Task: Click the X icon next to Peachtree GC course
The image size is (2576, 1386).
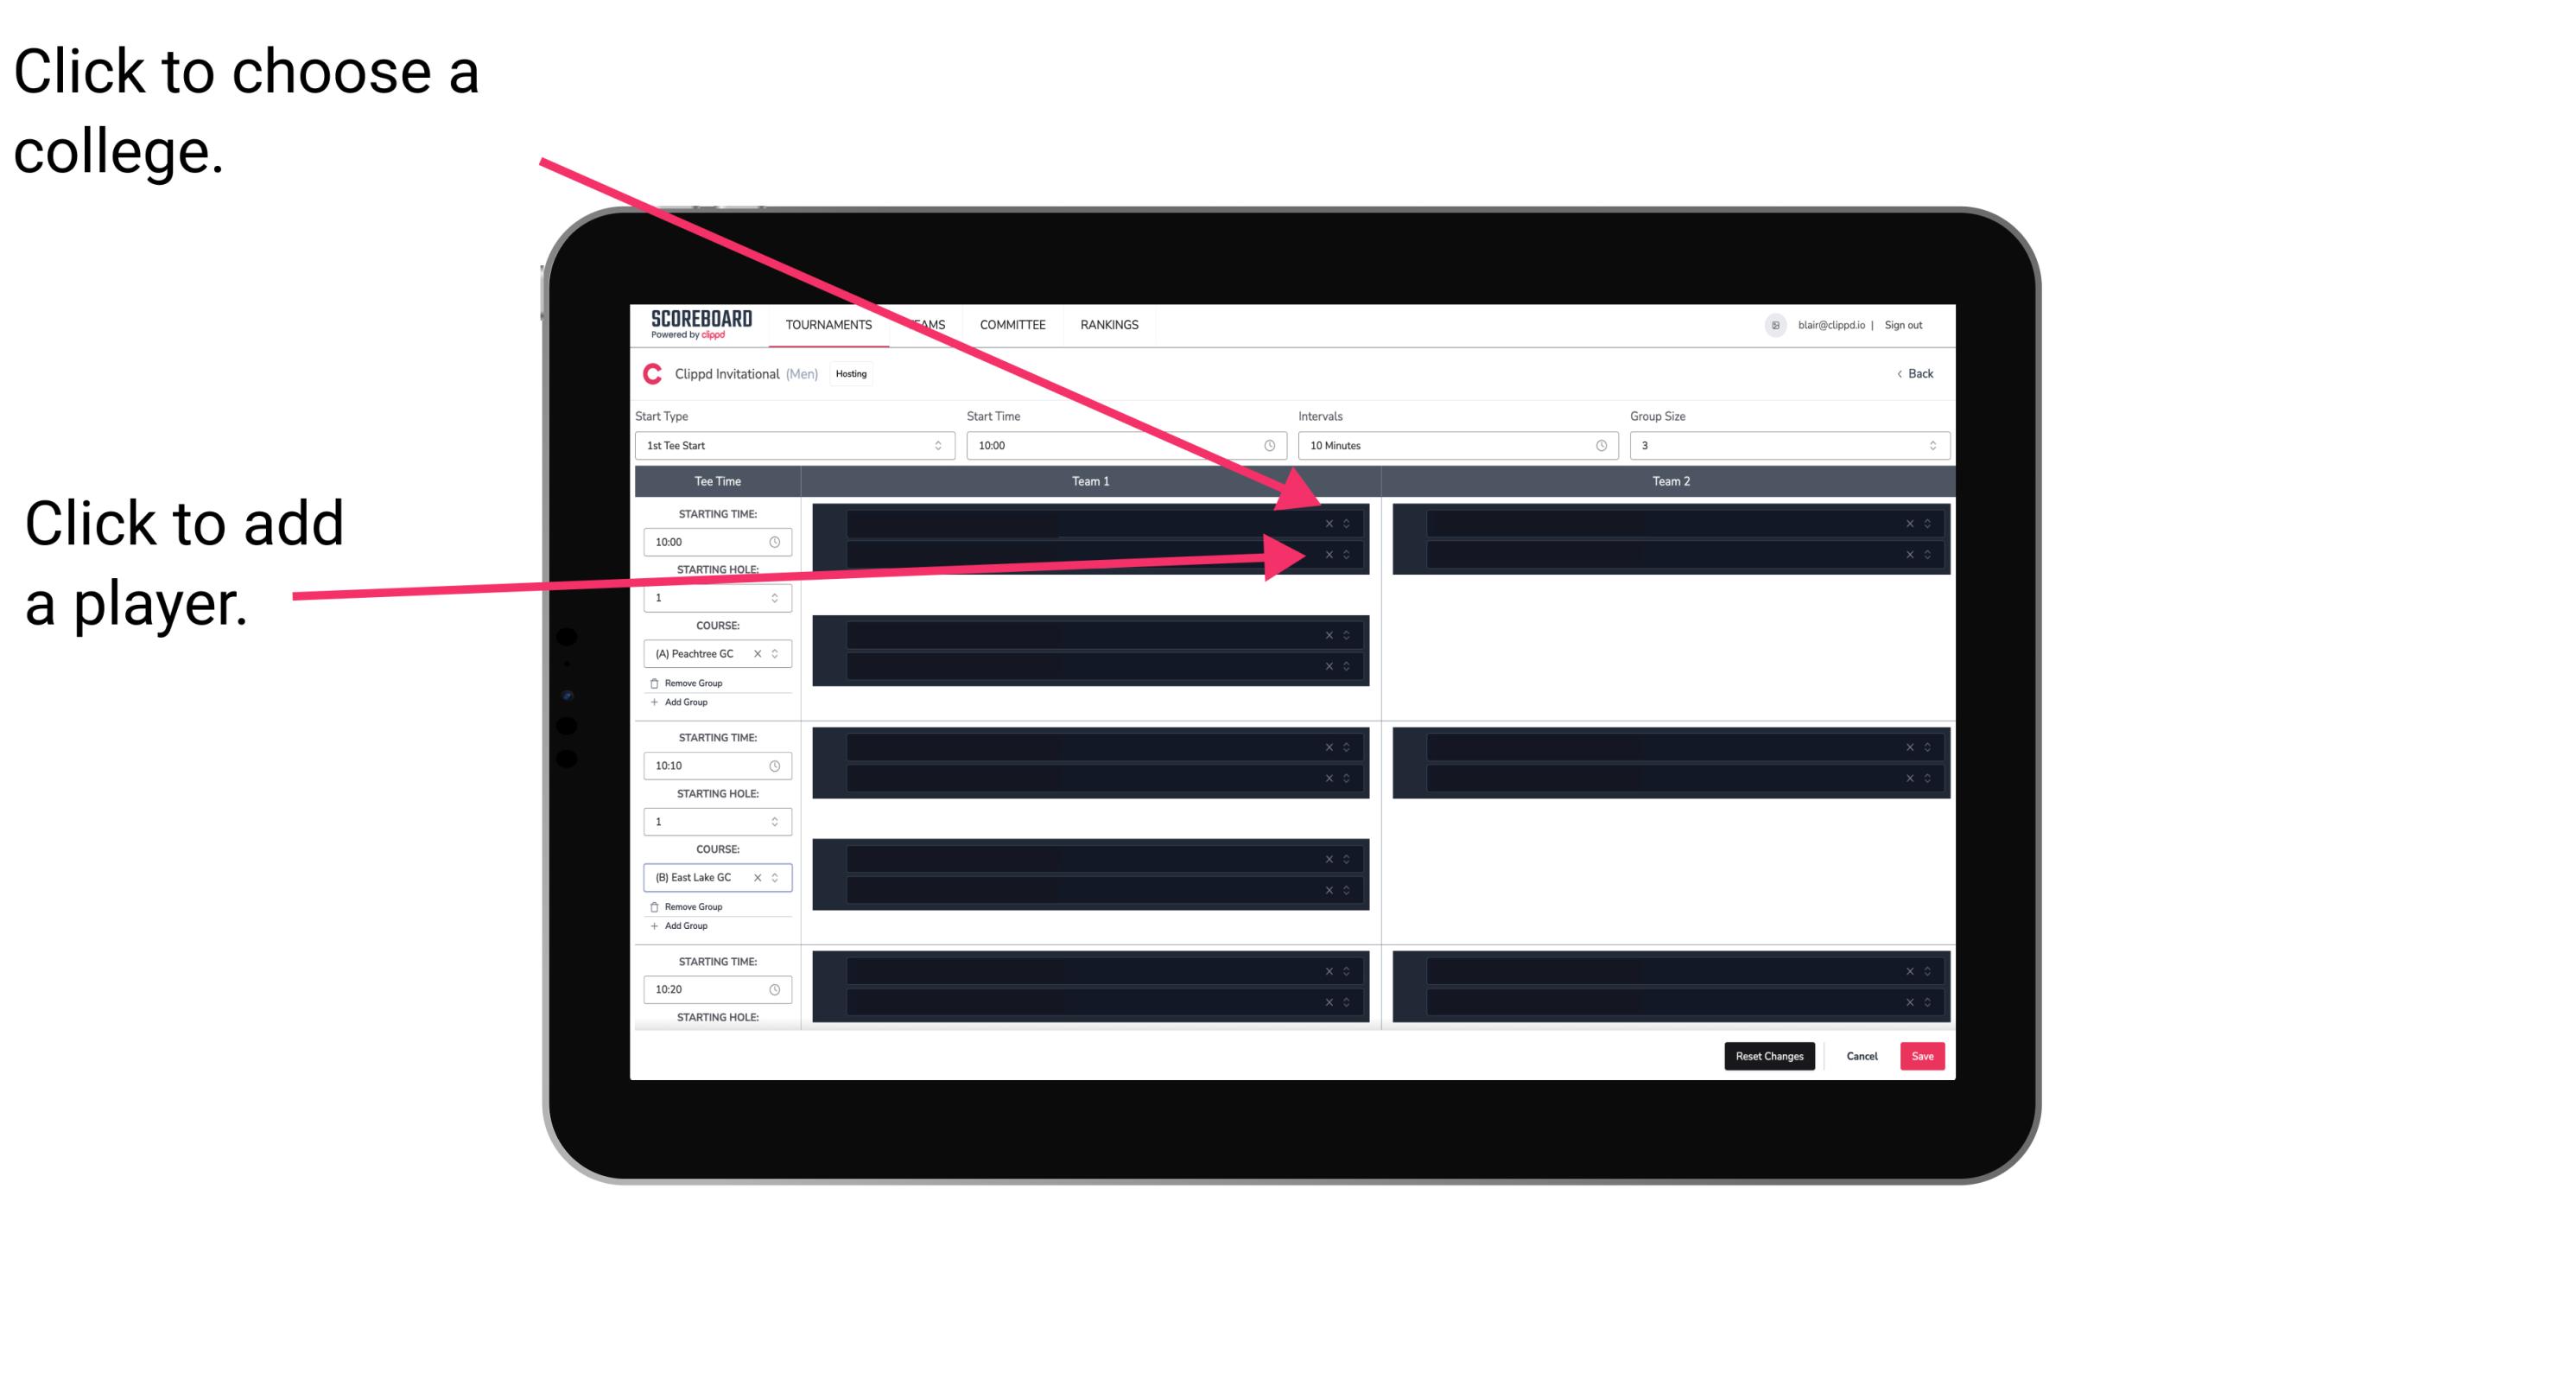Action: (763, 656)
